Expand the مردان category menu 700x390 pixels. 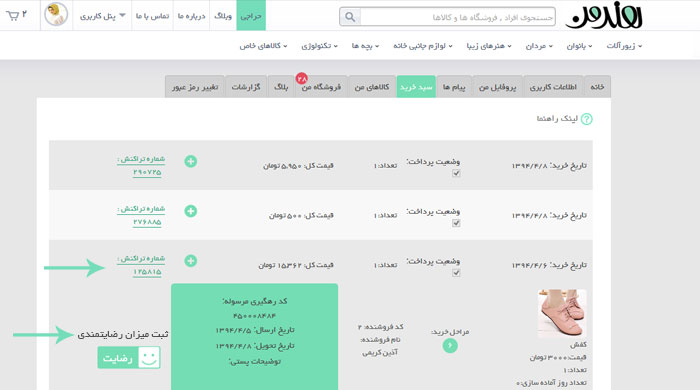coord(539,46)
